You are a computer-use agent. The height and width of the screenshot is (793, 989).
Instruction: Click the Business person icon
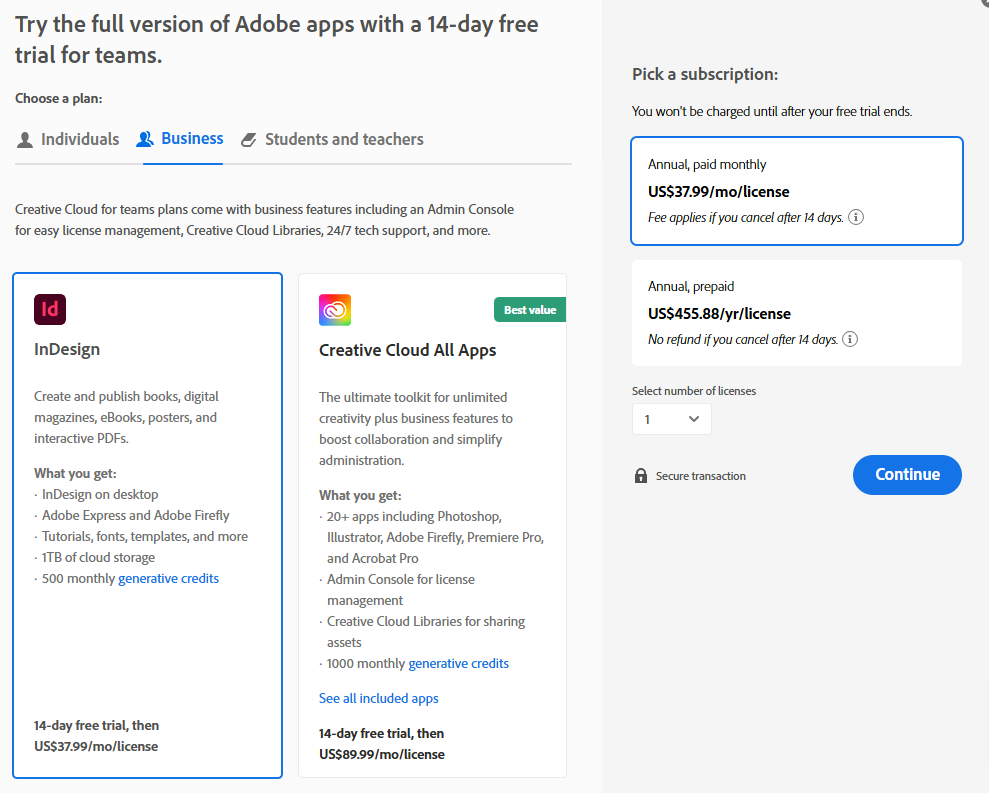(x=144, y=139)
